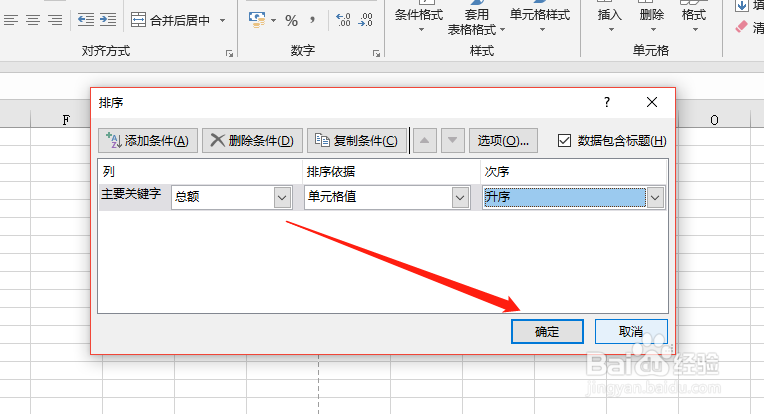
Task: Select column O header
Action: (x=714, y=120)
